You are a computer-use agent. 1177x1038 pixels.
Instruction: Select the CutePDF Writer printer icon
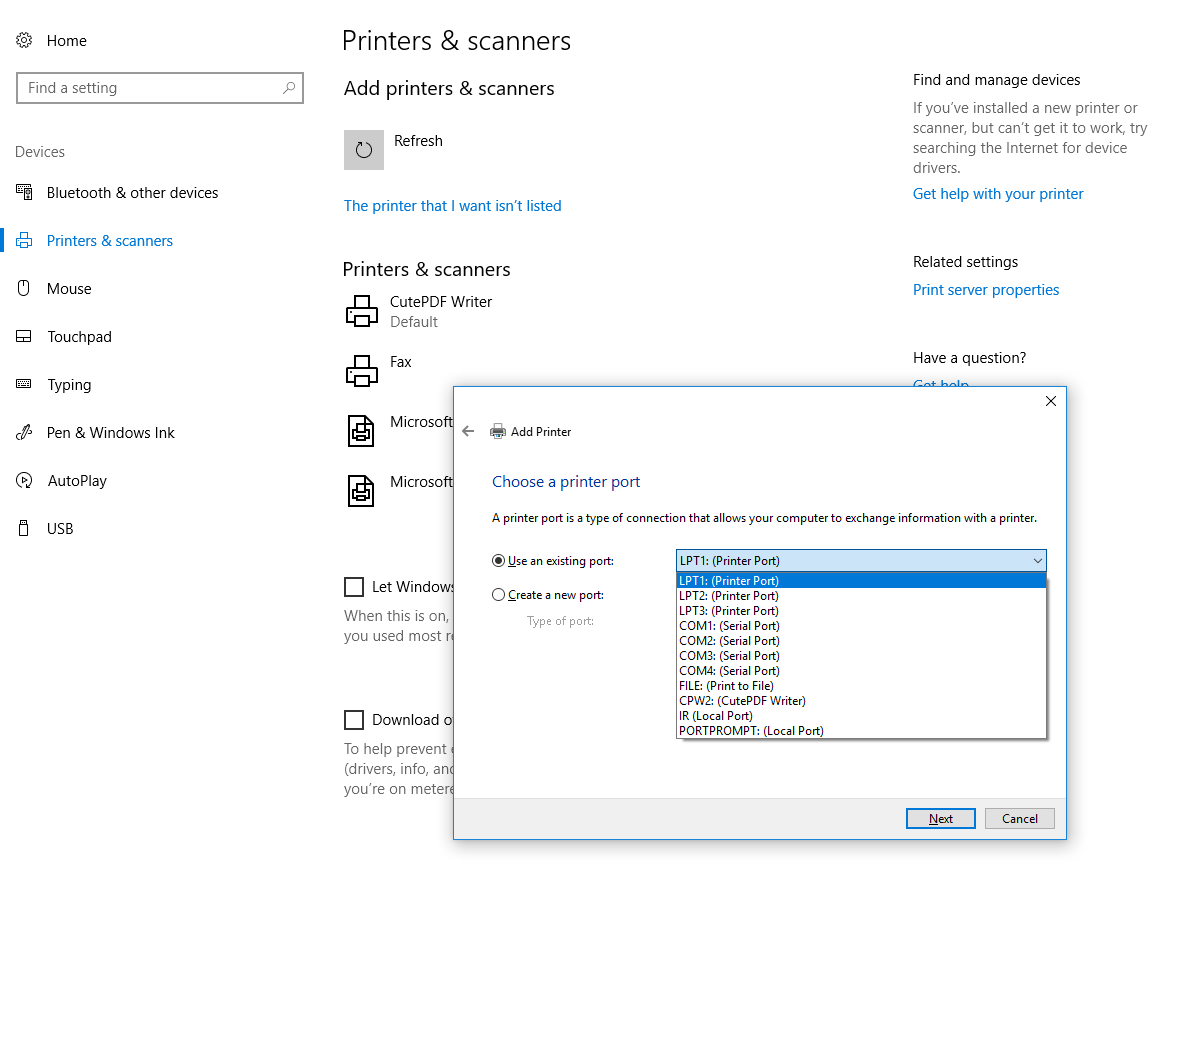point(361,311)
